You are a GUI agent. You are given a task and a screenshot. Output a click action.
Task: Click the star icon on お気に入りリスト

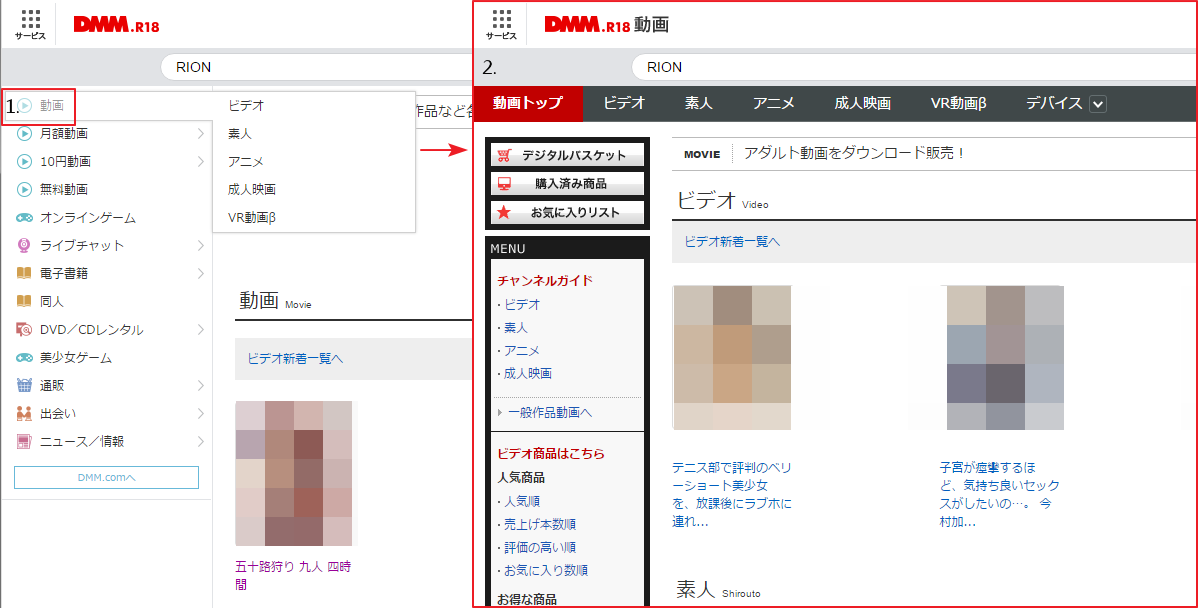[504, 212]
